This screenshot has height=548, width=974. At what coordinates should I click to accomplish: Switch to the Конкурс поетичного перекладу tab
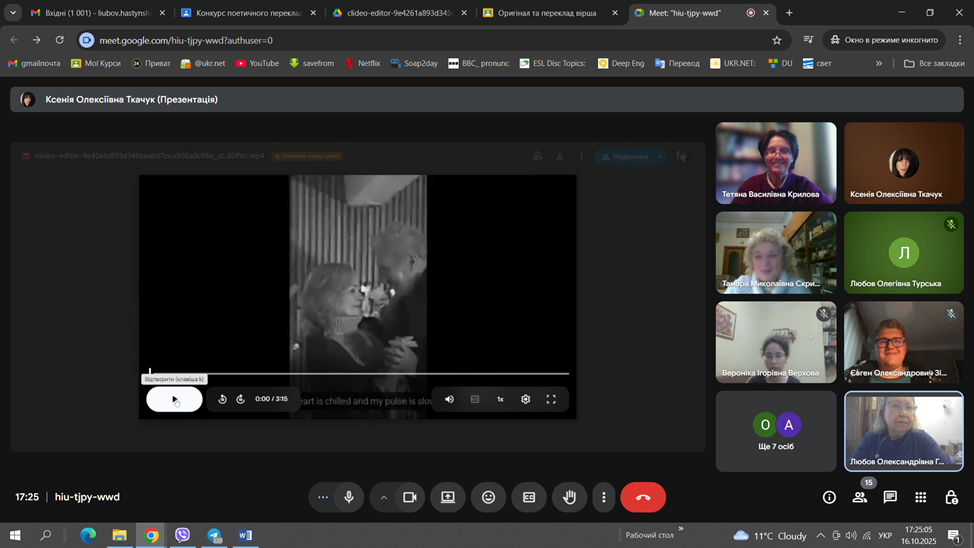[x=248, y=13]
